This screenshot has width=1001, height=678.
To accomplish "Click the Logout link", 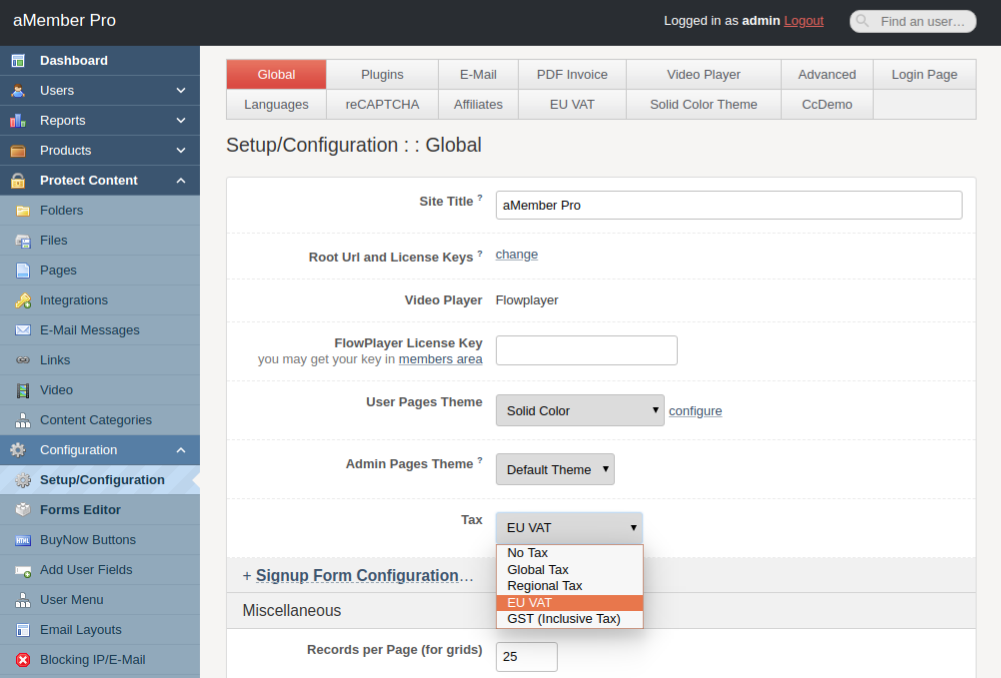I will click(803, 21).
